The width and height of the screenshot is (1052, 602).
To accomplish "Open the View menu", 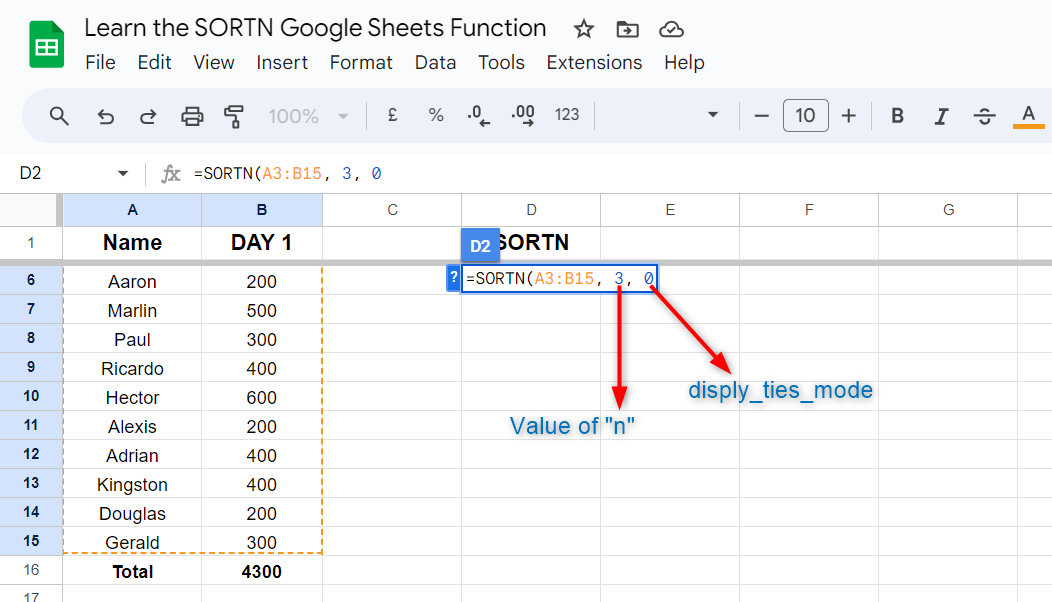I will 214,62.
